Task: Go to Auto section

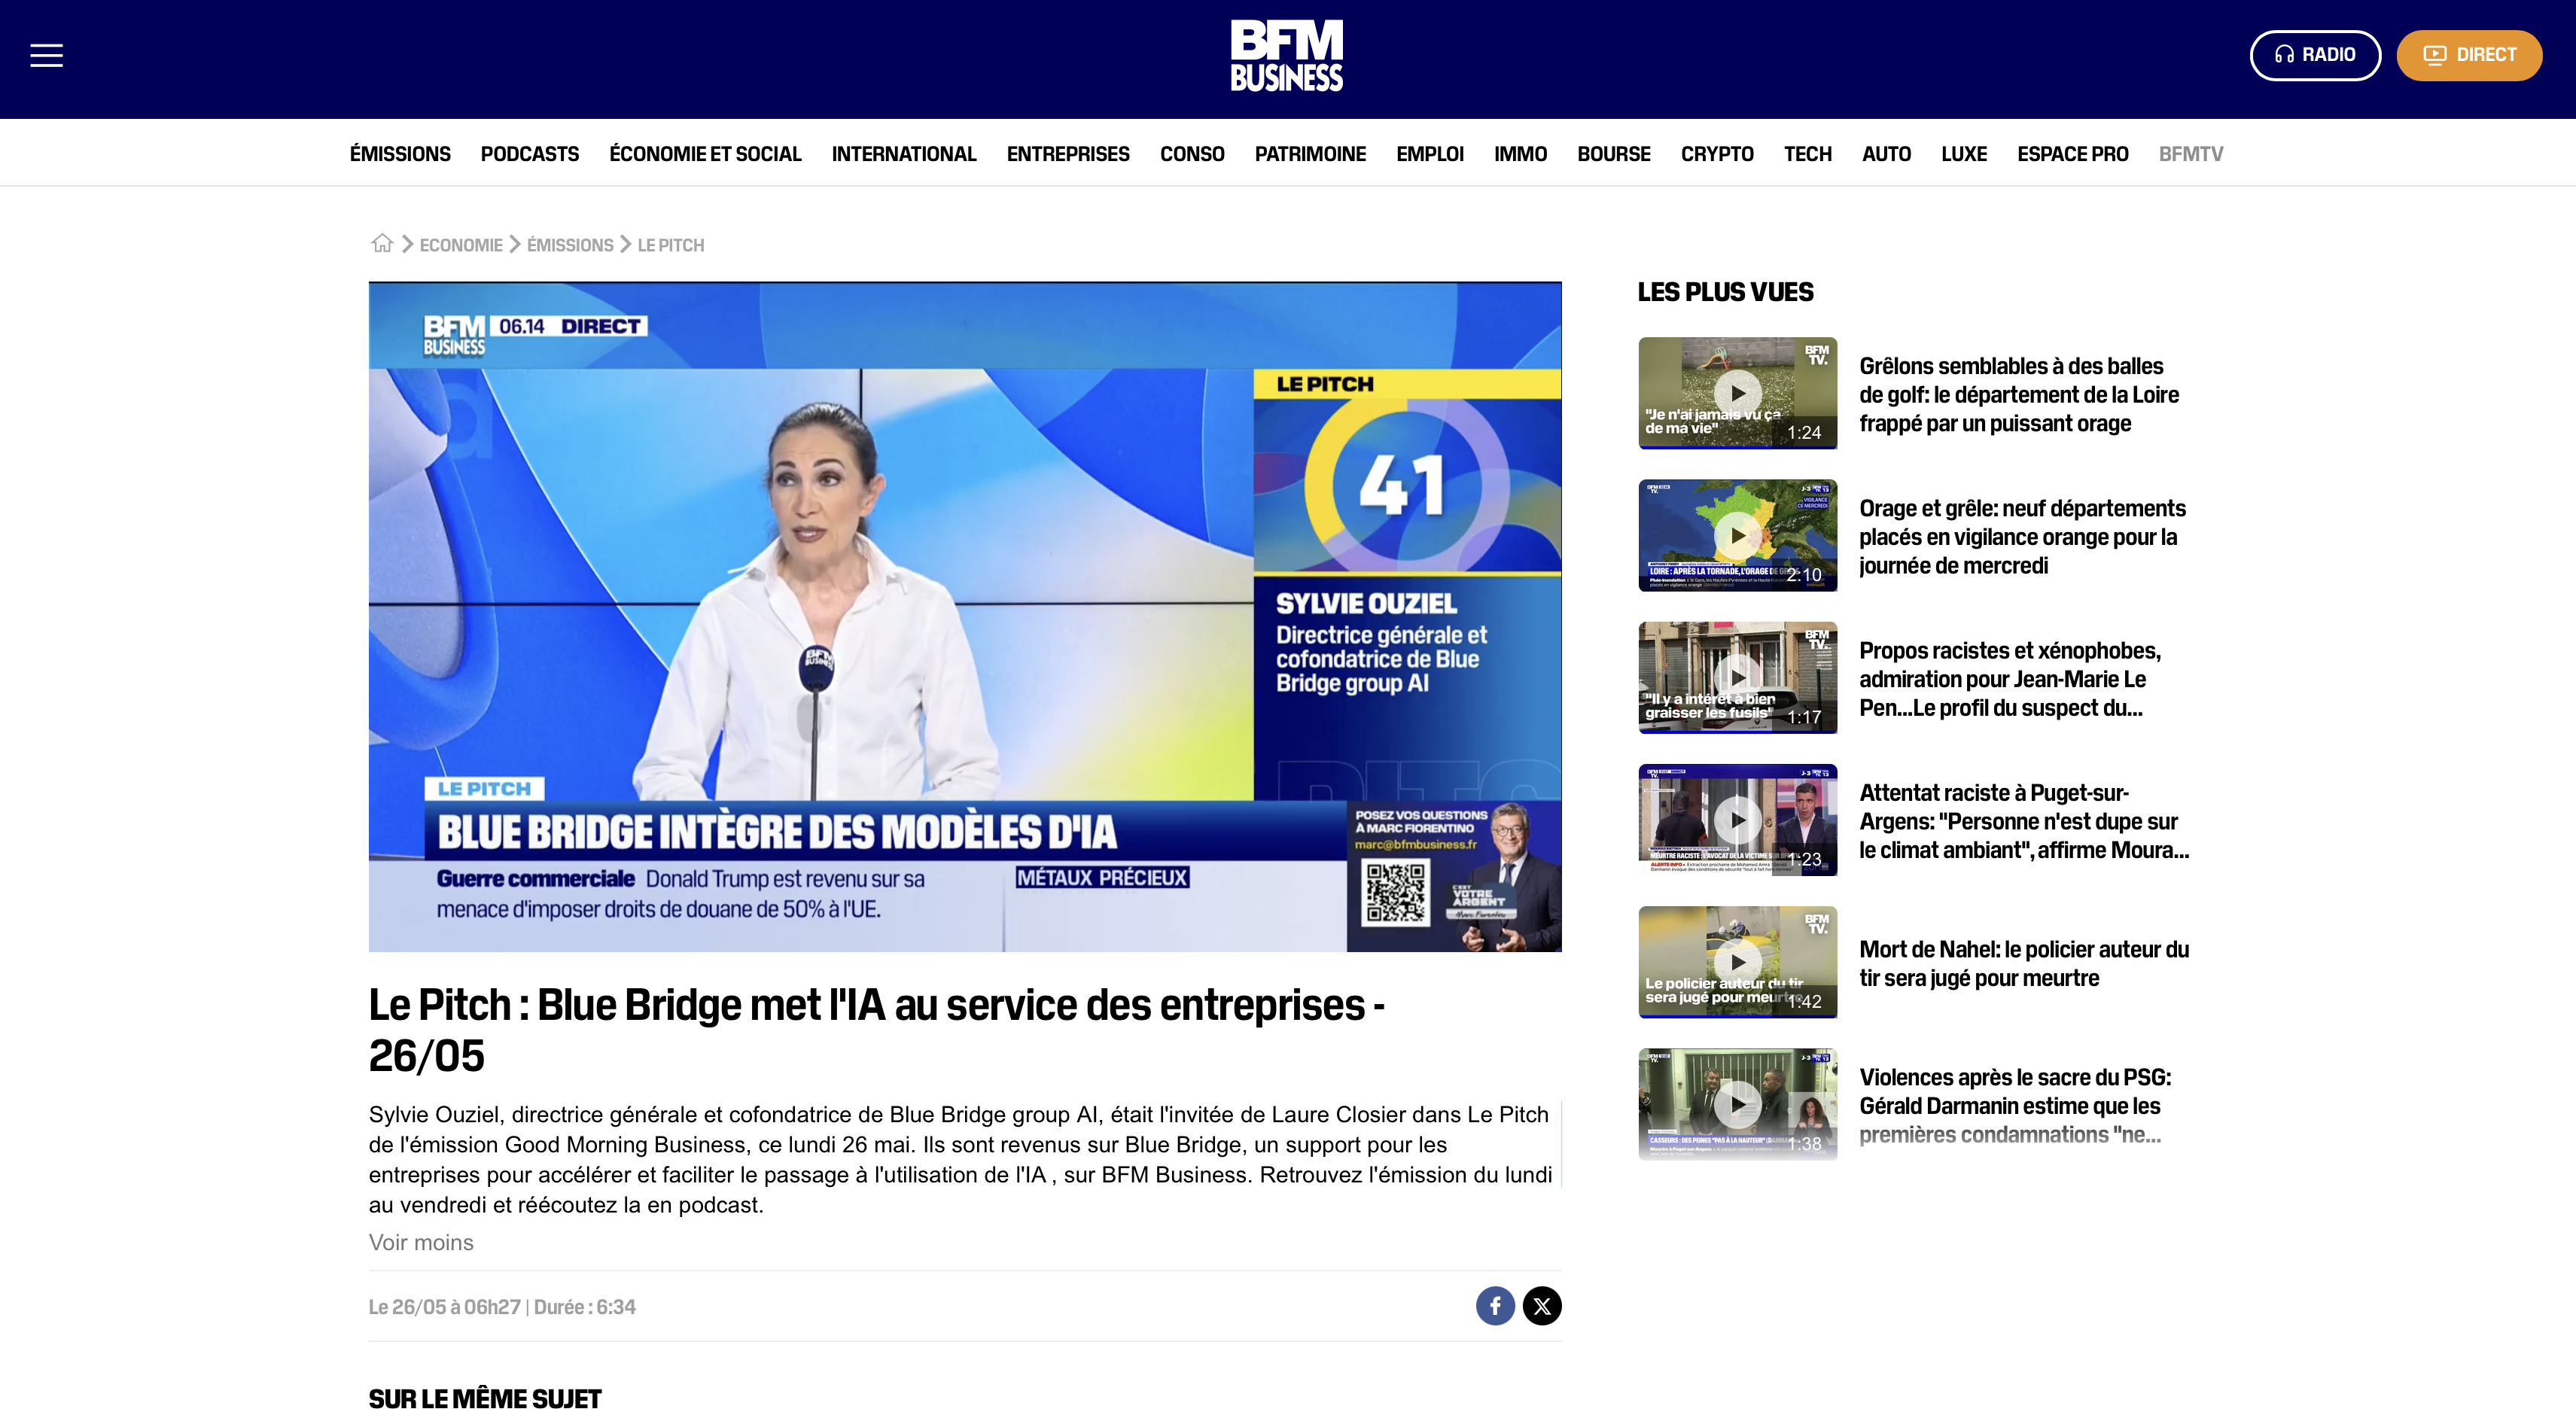Action: click(1886, 154)
